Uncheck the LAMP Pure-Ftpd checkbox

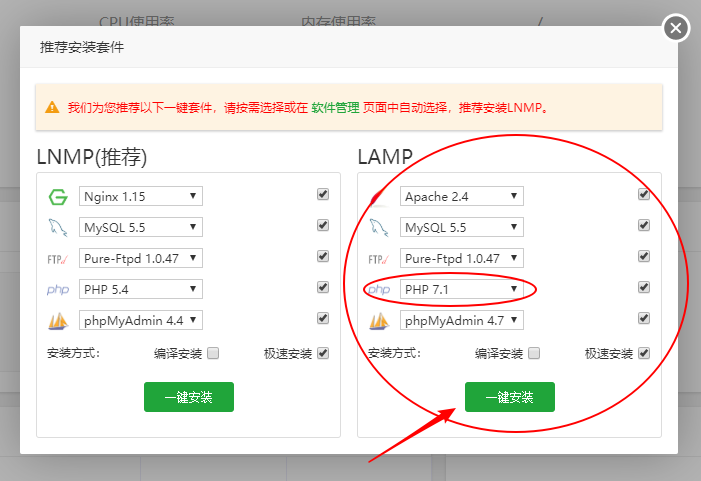click(644, 256)
